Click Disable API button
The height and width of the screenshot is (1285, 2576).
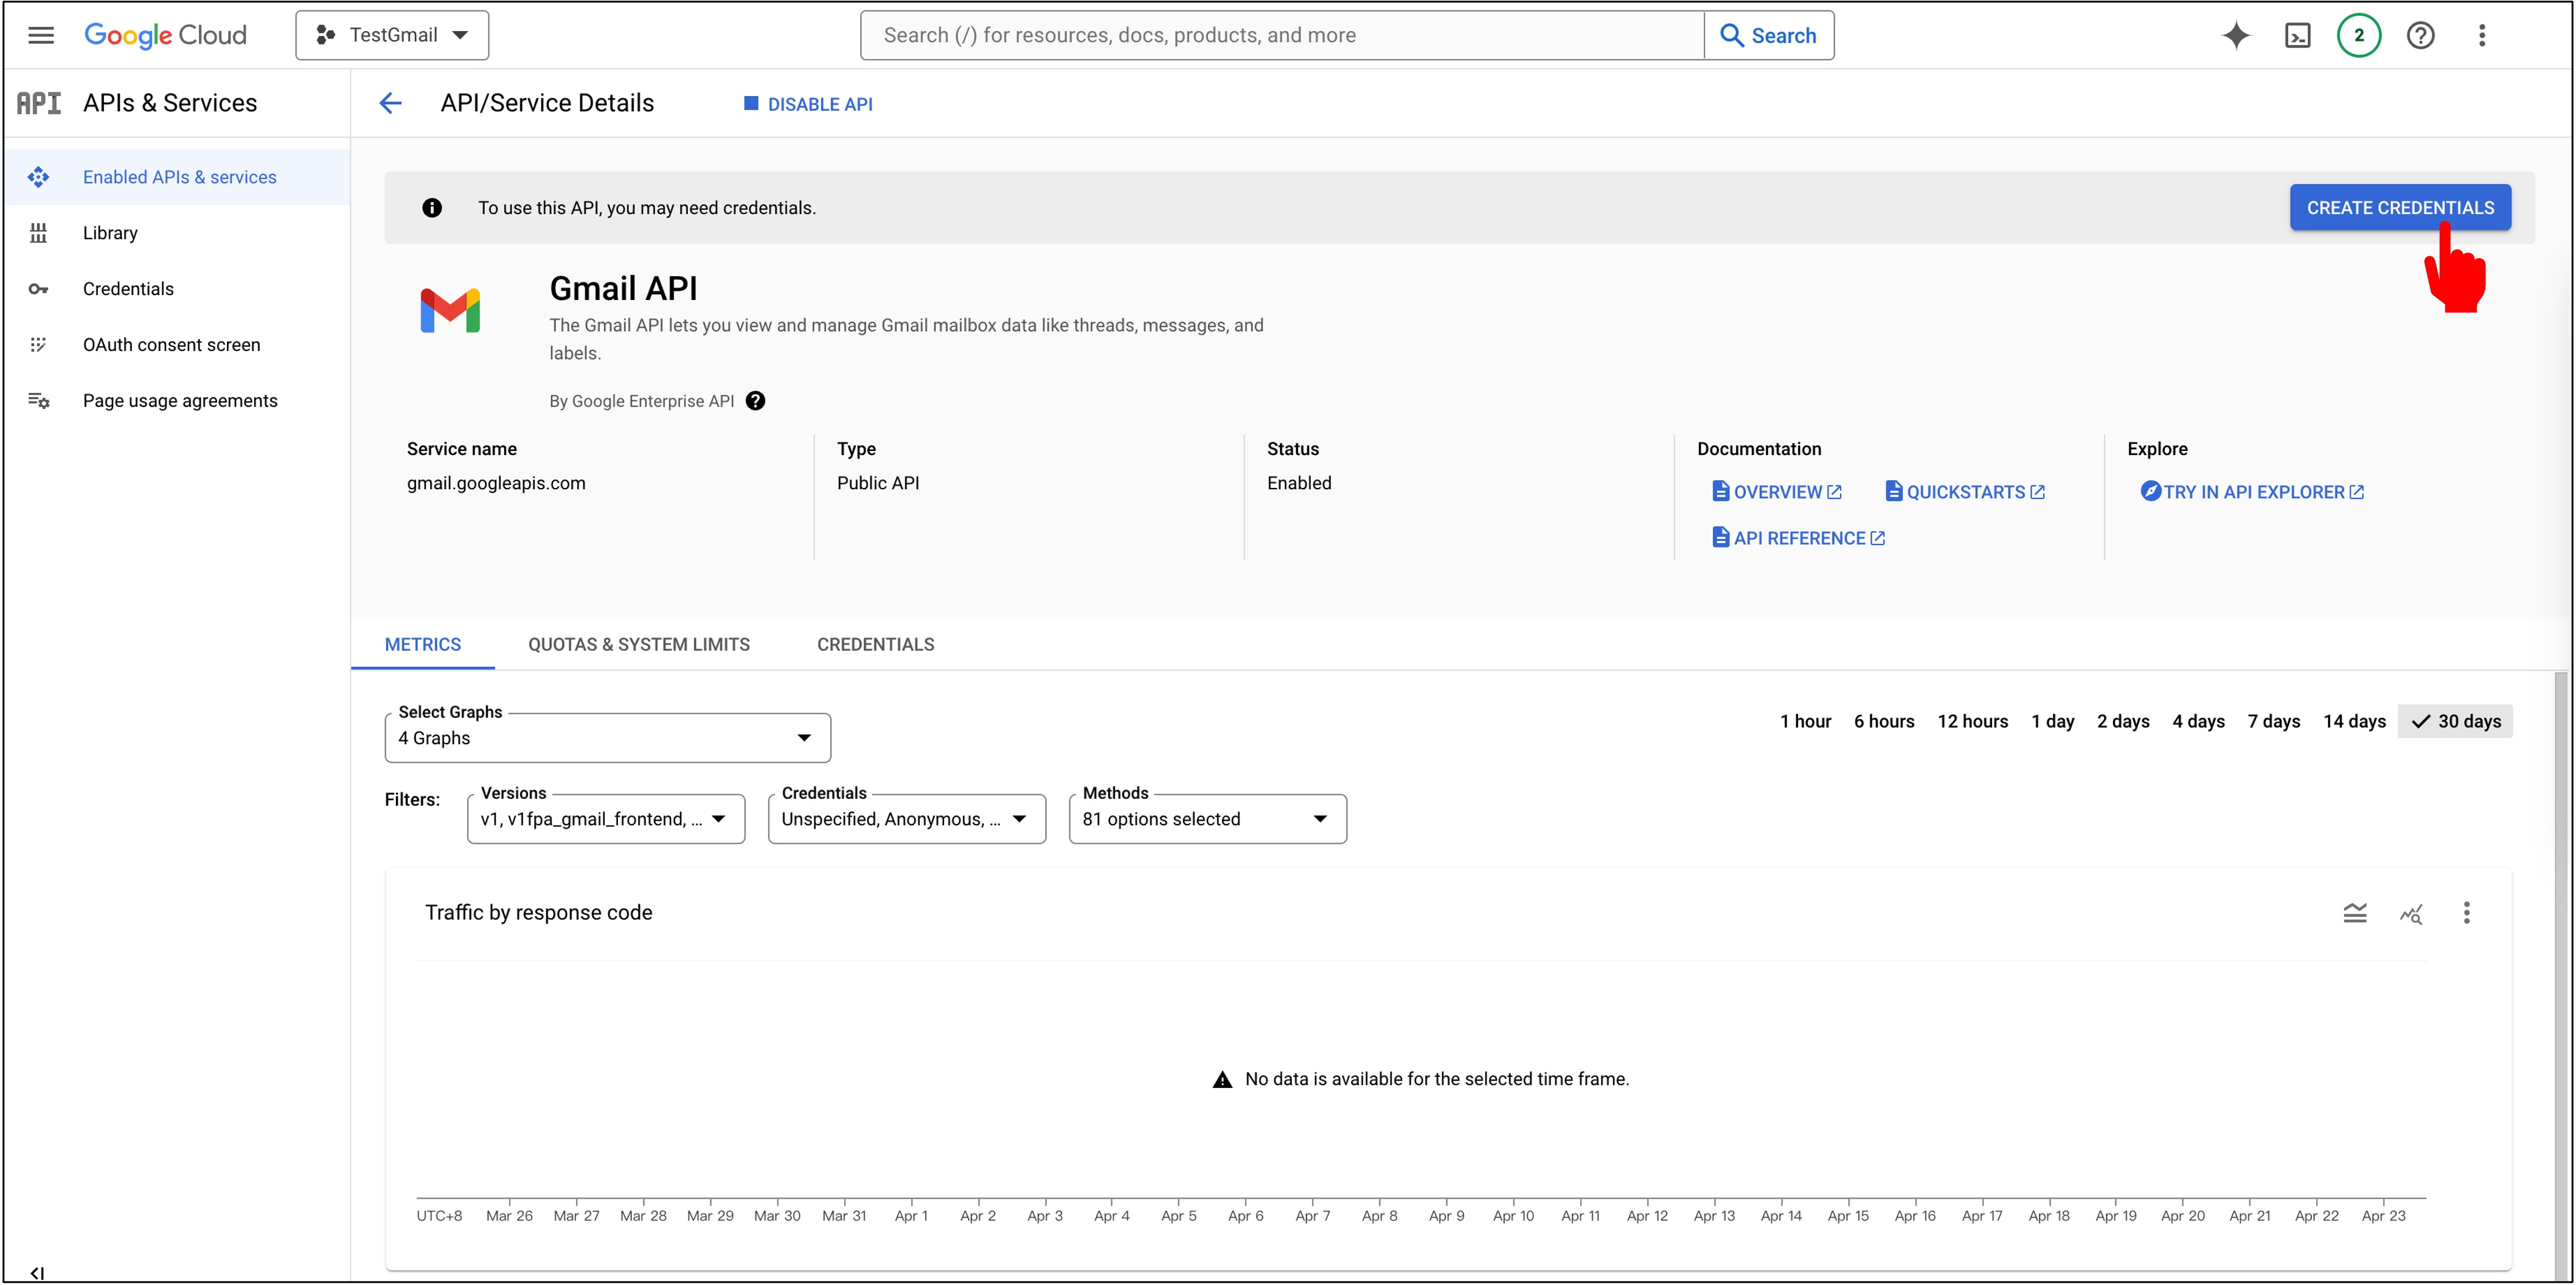coord(808,104)
